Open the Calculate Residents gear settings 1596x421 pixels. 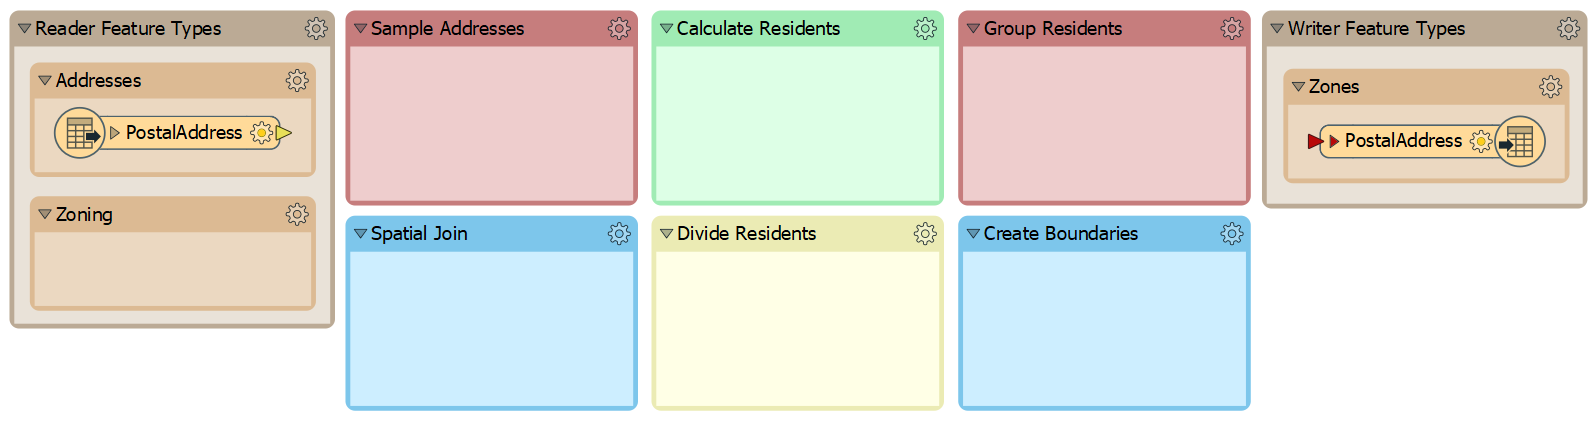(x=925, y=29)
